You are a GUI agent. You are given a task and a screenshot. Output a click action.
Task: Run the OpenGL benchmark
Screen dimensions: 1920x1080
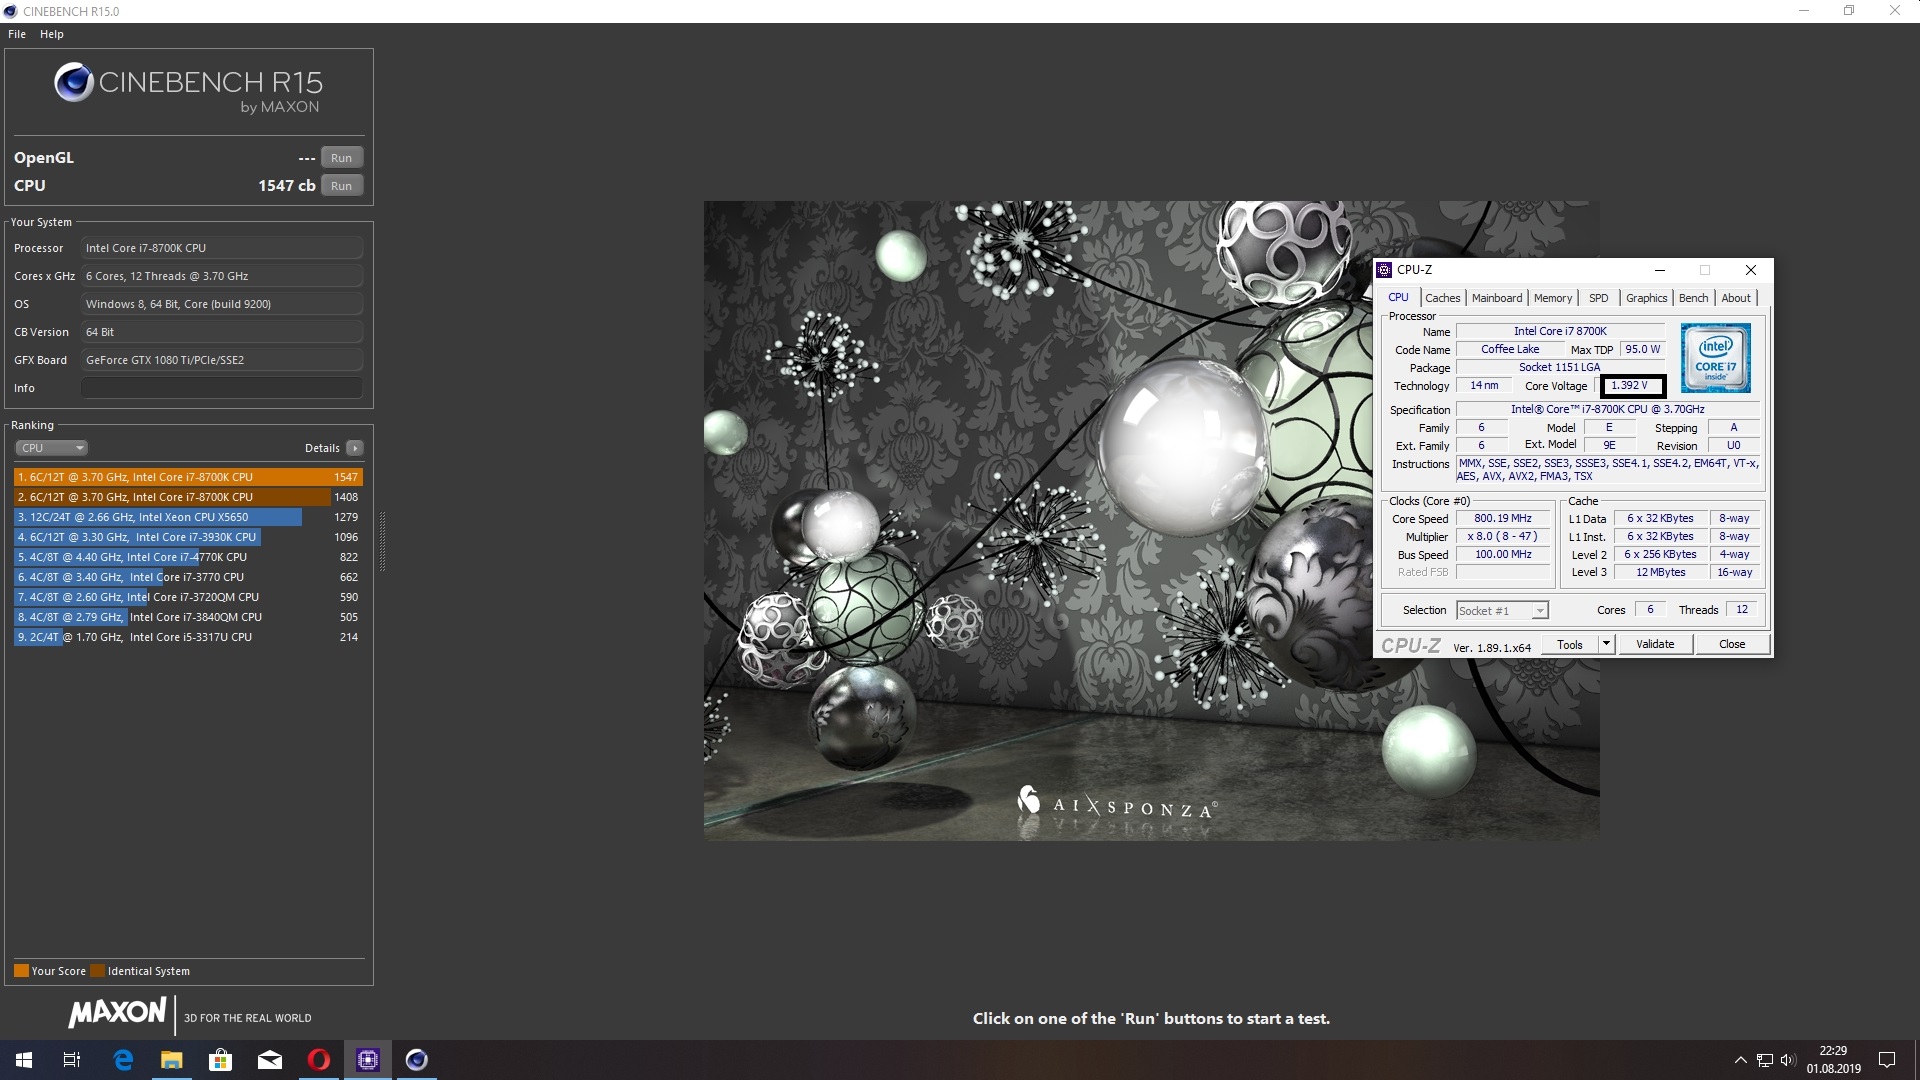(341, 158)
